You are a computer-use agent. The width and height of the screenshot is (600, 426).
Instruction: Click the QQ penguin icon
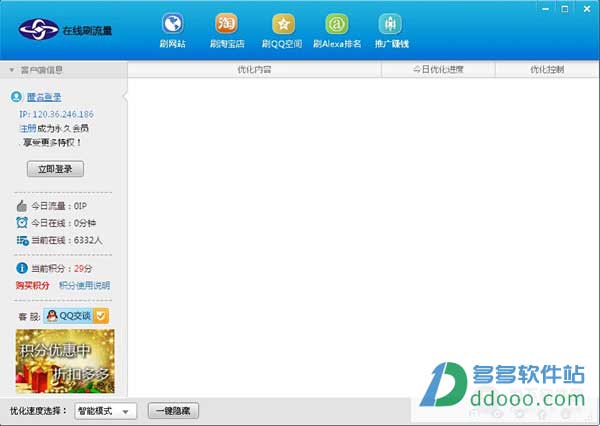pos(52,316)
